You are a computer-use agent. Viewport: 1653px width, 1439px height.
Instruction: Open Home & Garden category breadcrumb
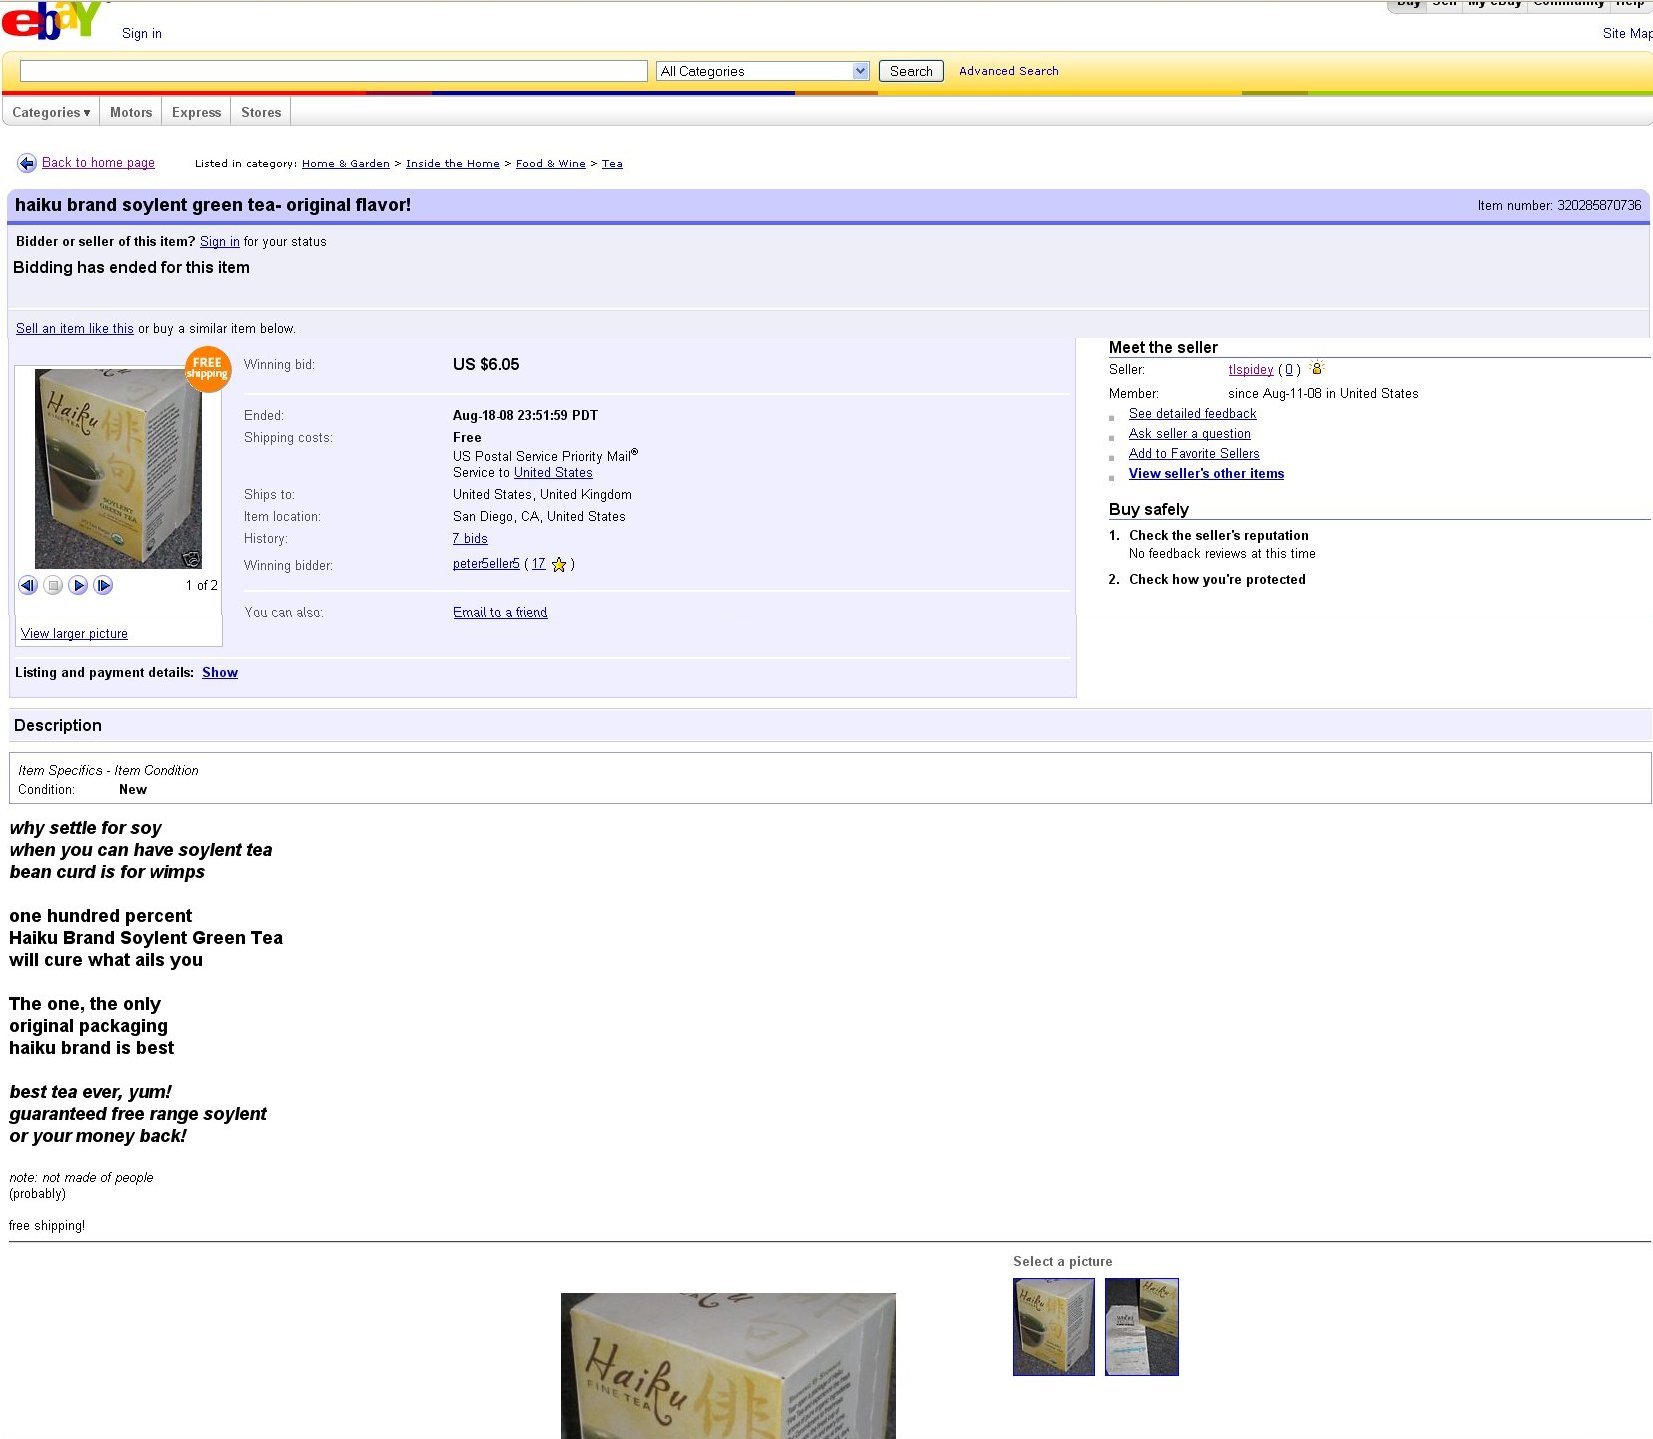tap(346, 163)
